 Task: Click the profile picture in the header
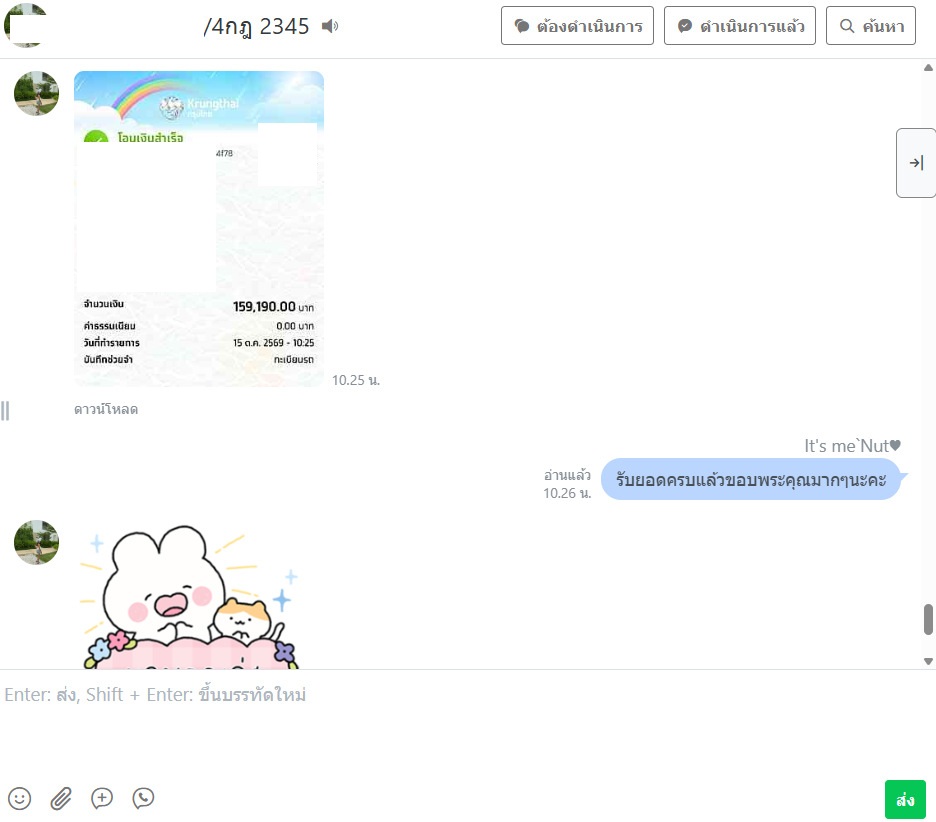[25, 25]
